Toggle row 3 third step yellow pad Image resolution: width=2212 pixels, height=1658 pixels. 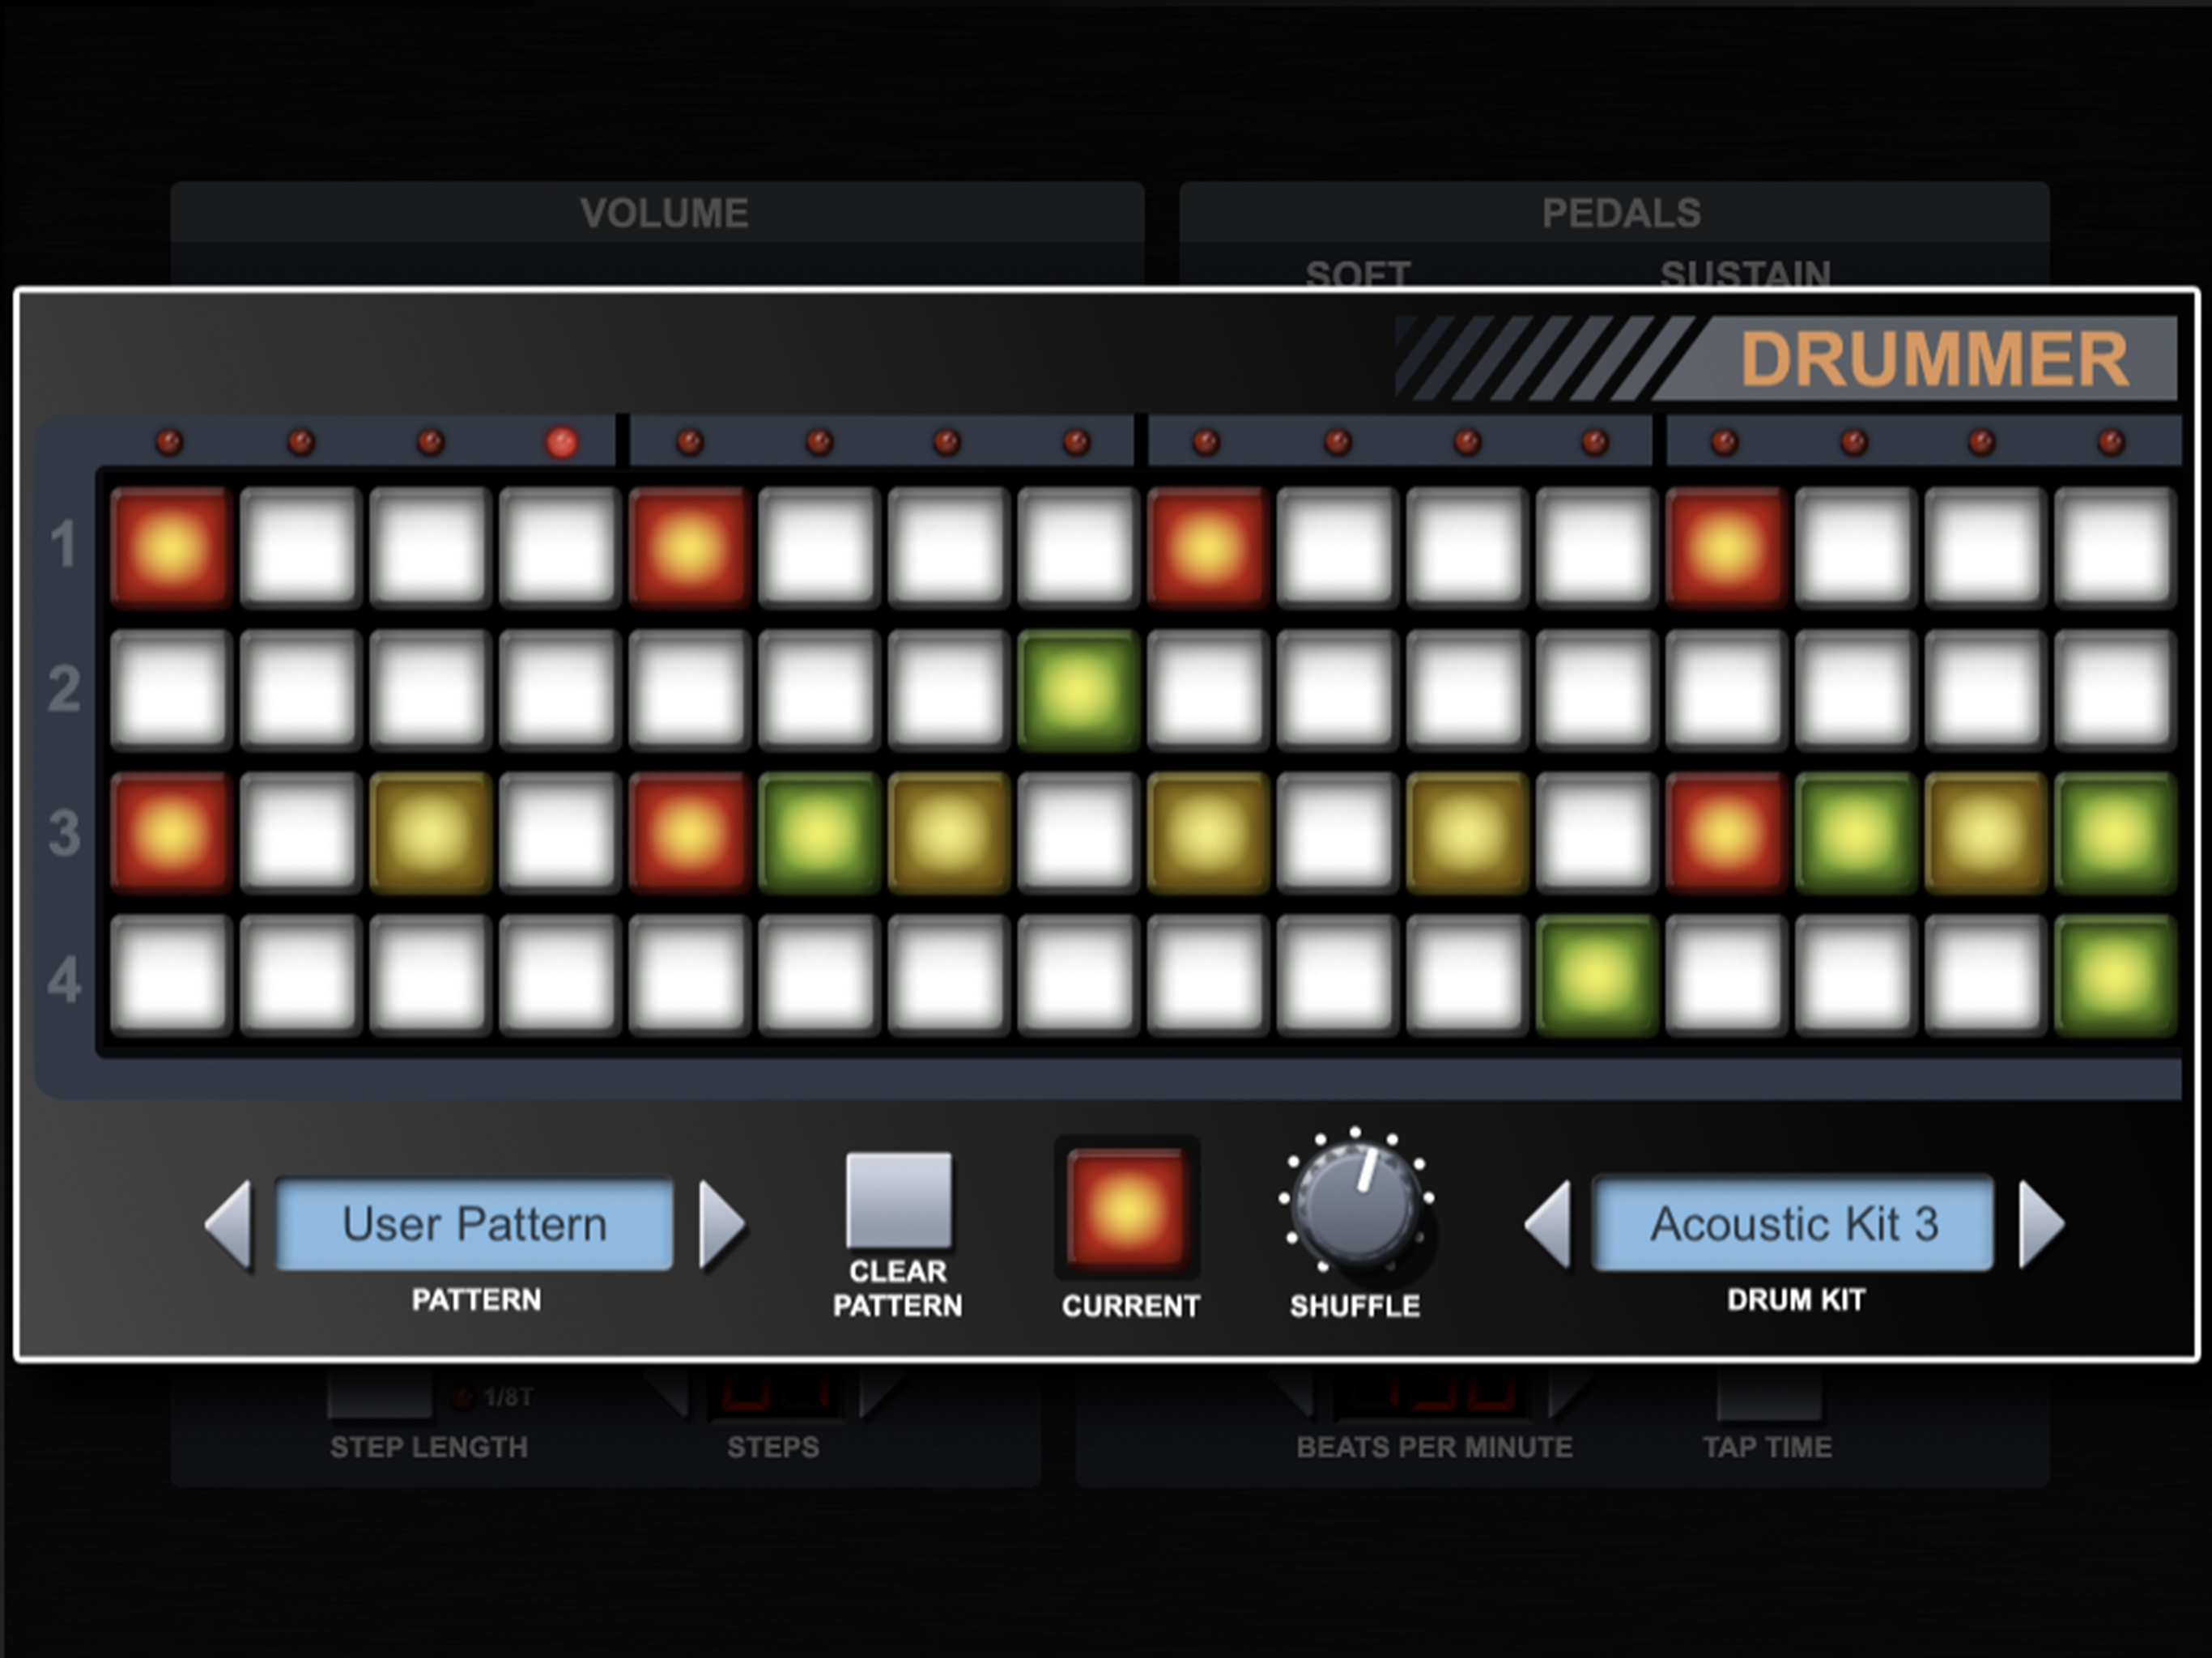430,832
